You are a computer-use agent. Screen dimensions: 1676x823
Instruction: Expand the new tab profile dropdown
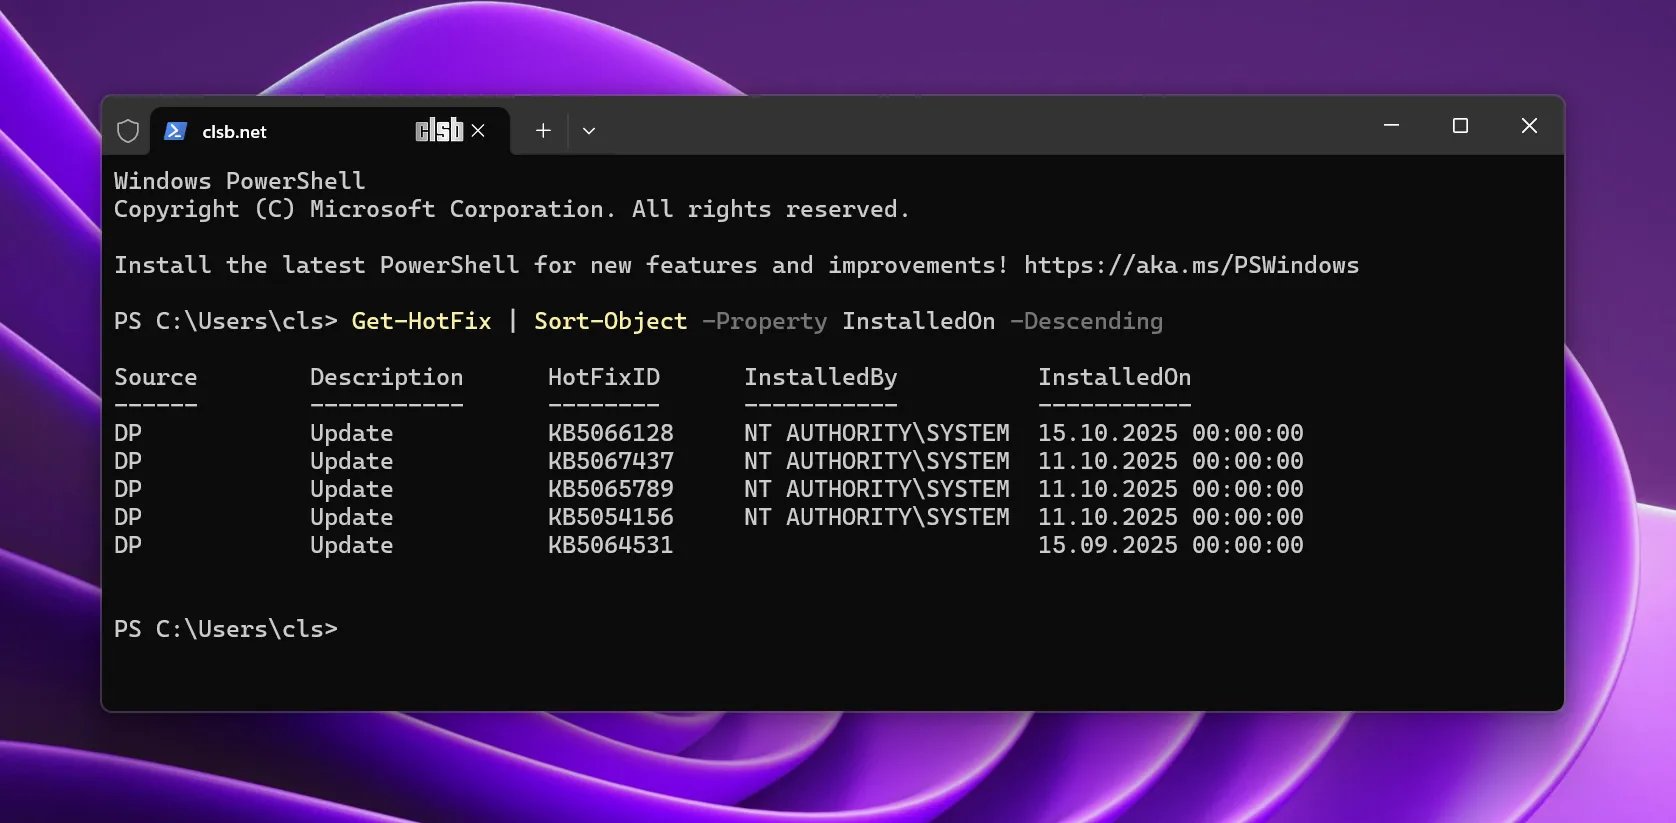coord(589,131)
